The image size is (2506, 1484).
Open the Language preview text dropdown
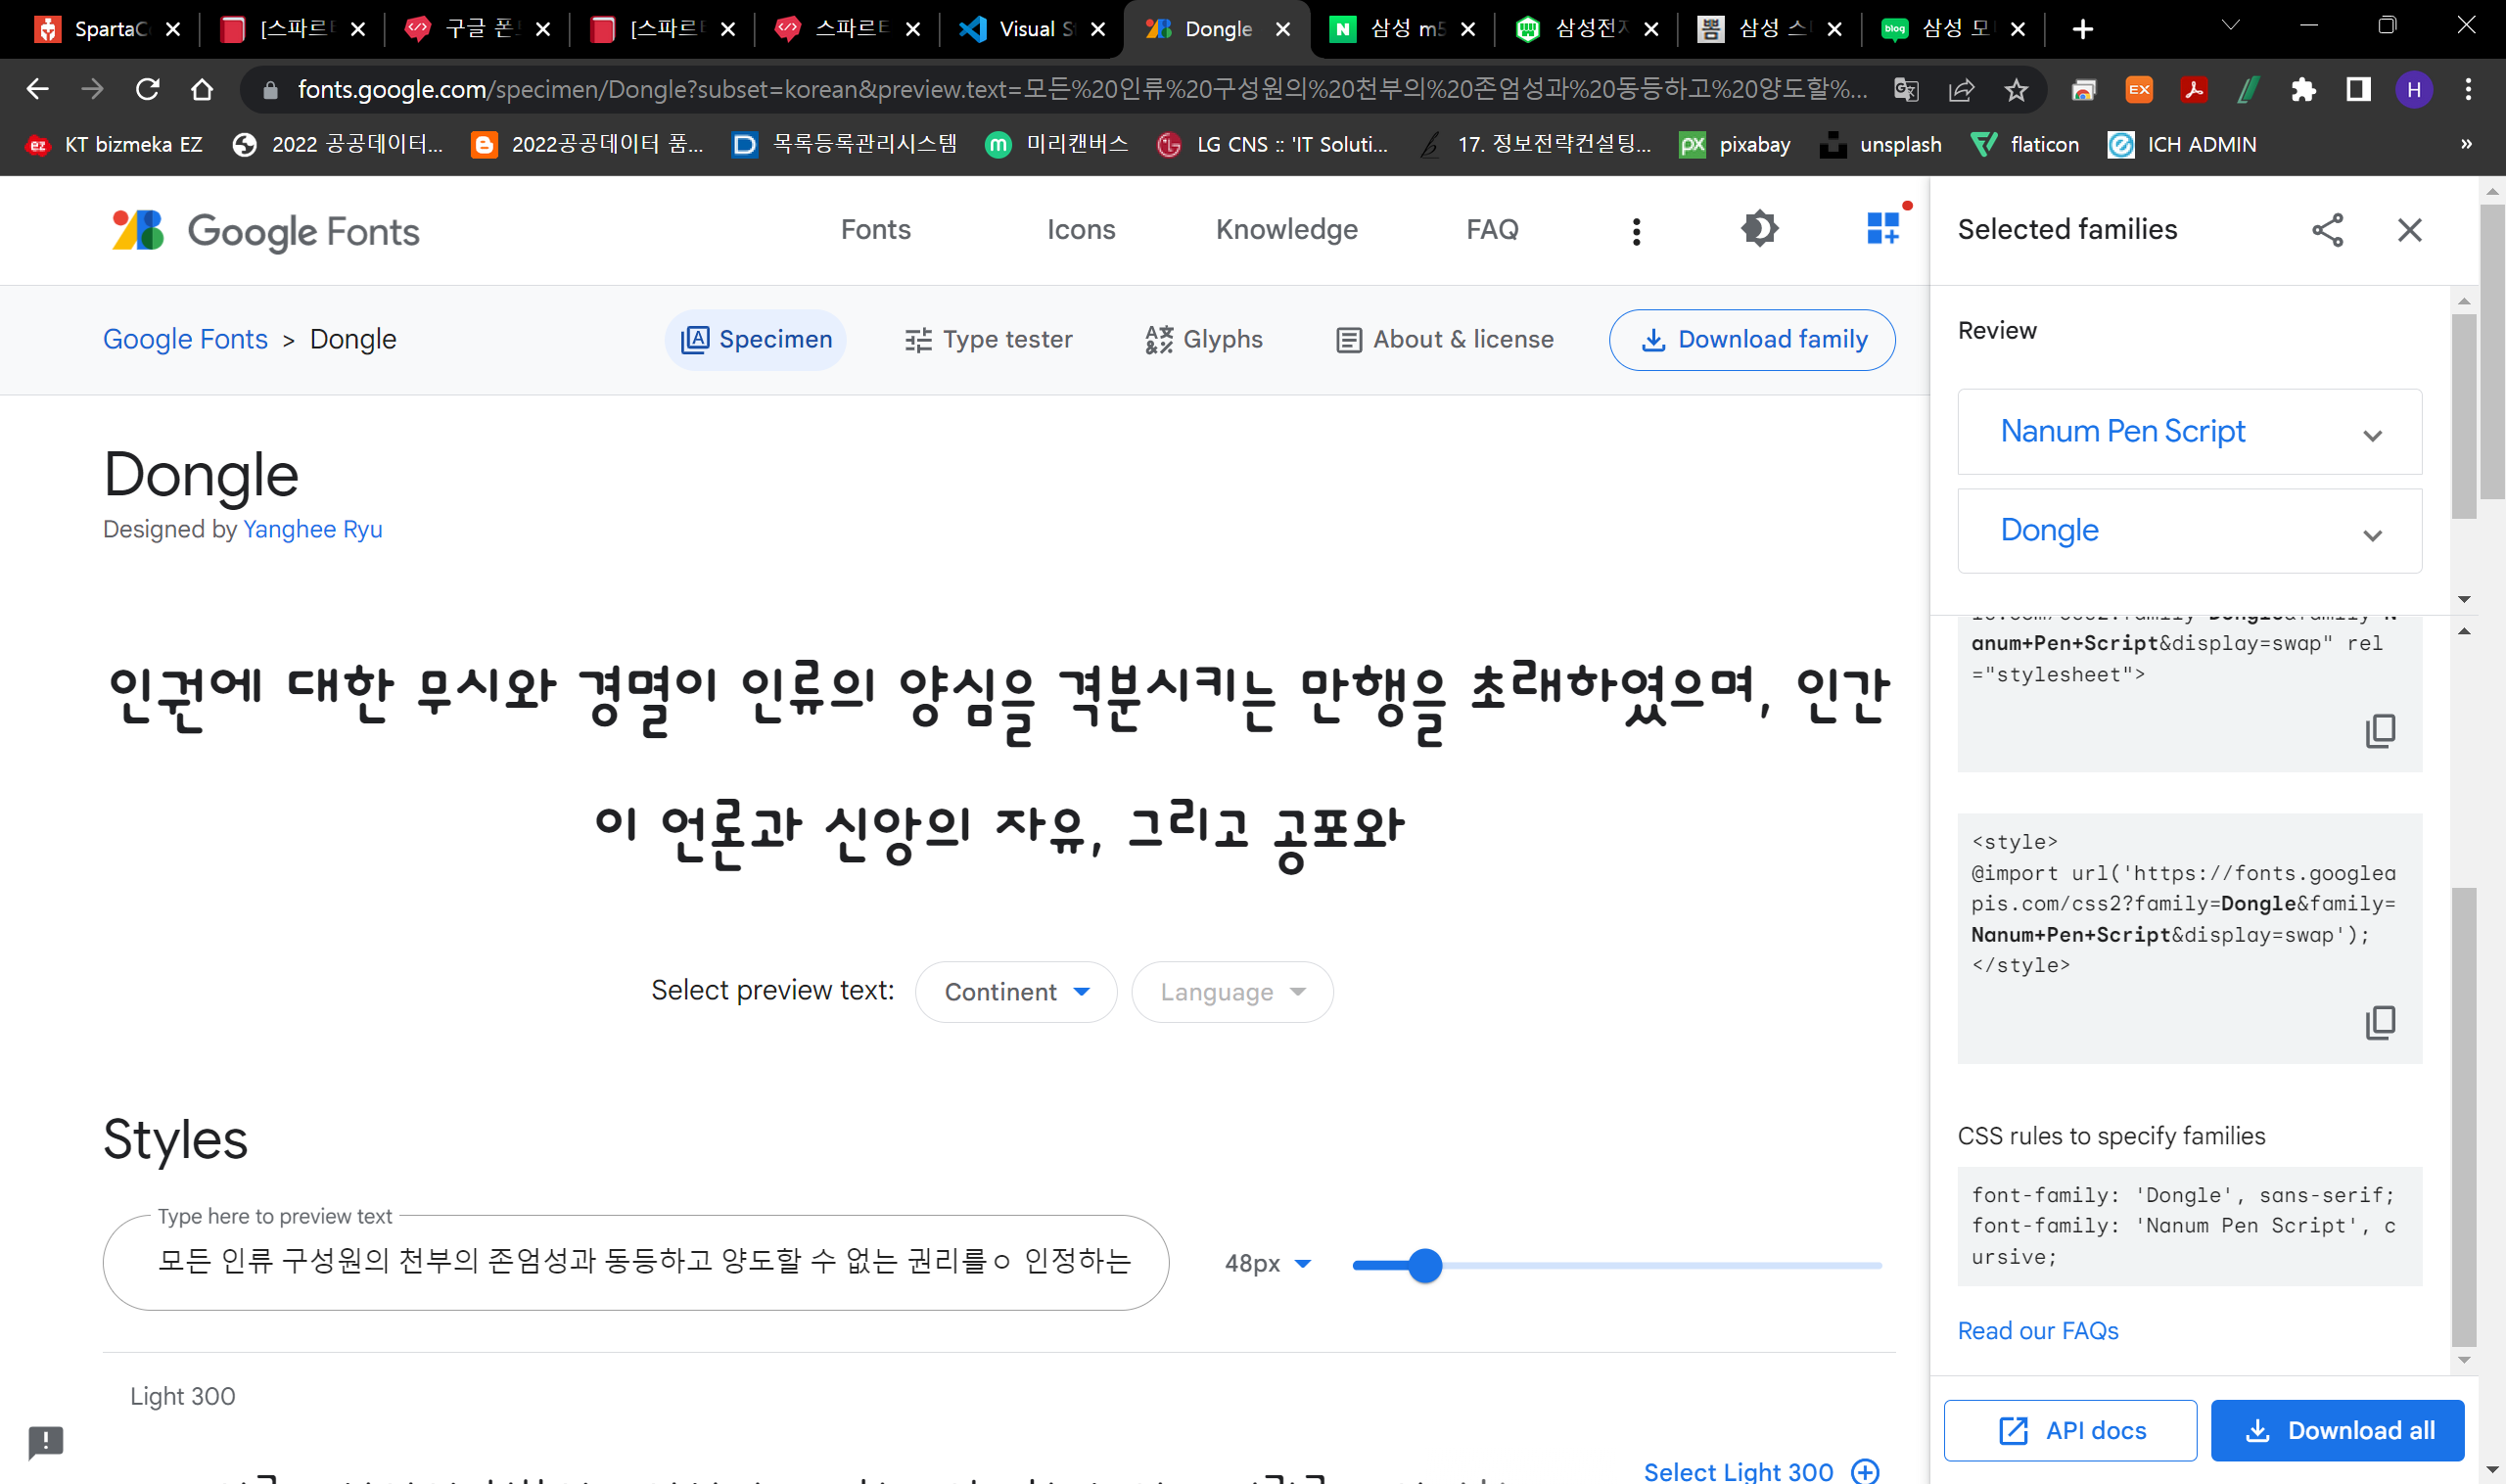tap(1232, 992)
